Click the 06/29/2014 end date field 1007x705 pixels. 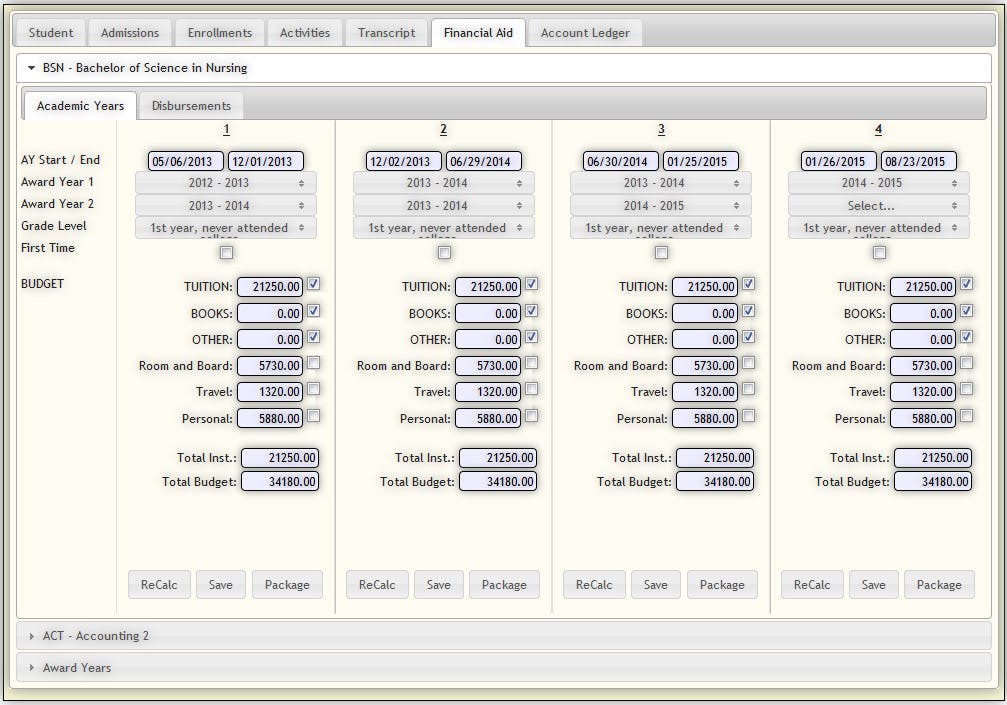pos(484,161)
